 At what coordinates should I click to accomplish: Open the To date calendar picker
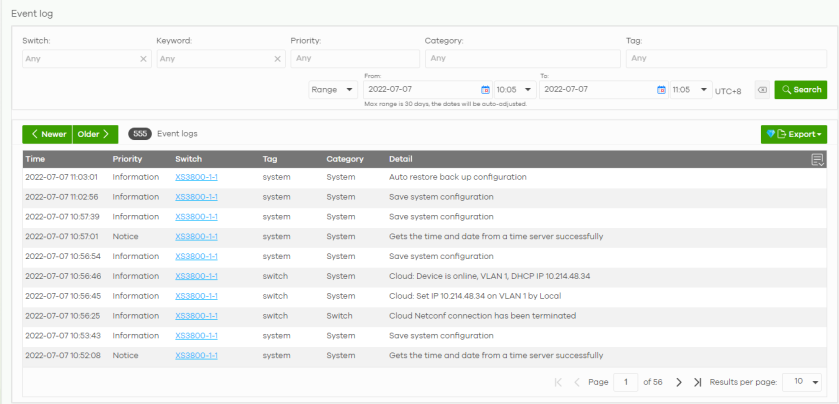661,90
